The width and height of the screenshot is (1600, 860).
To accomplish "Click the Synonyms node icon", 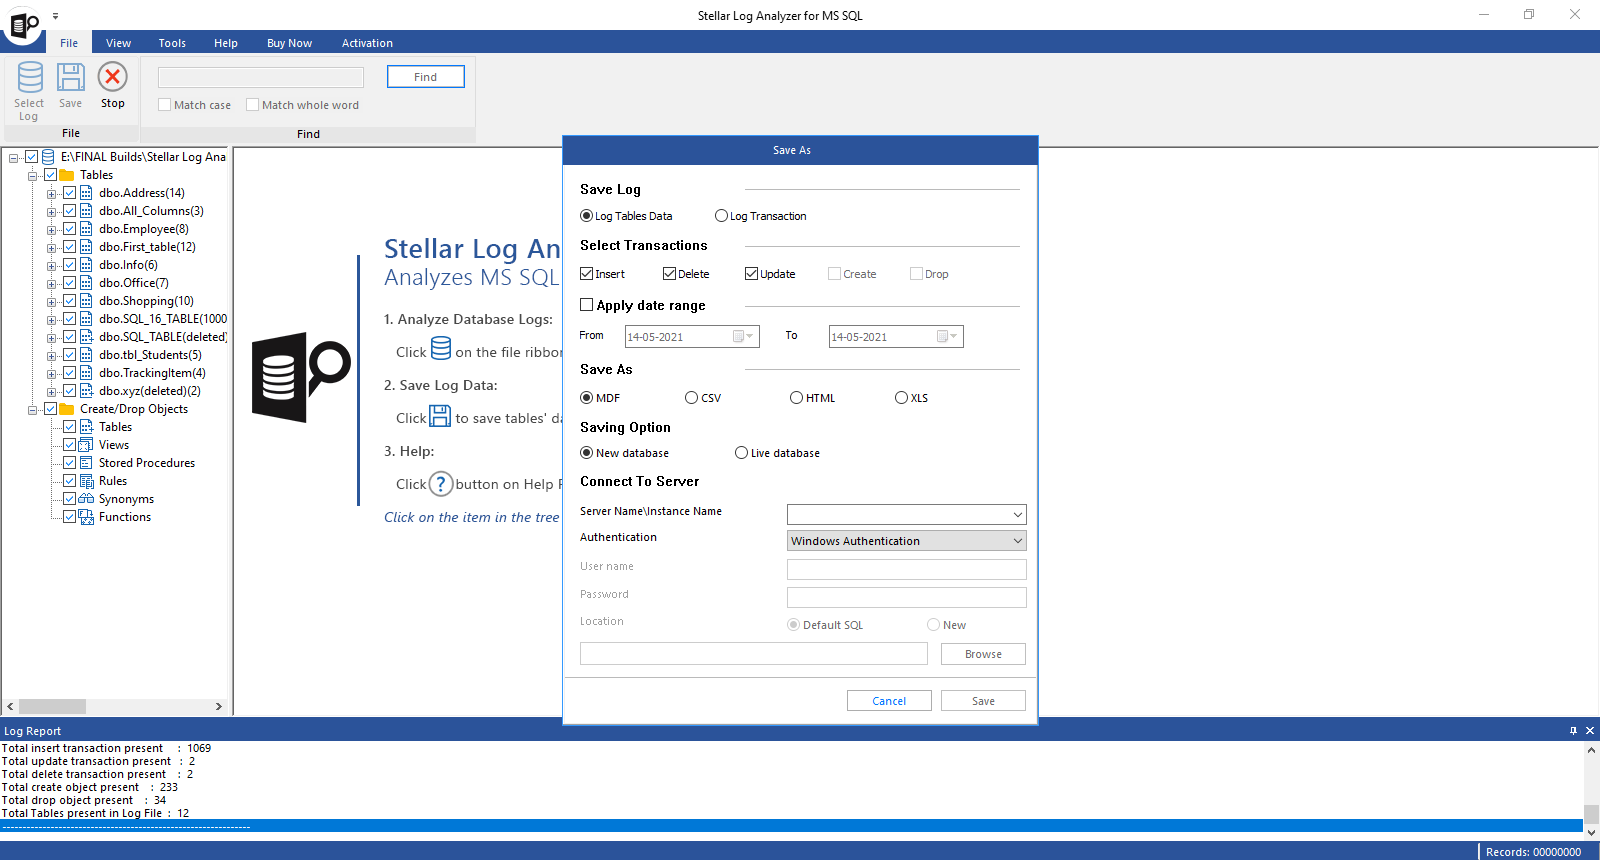I will (86, 499).
